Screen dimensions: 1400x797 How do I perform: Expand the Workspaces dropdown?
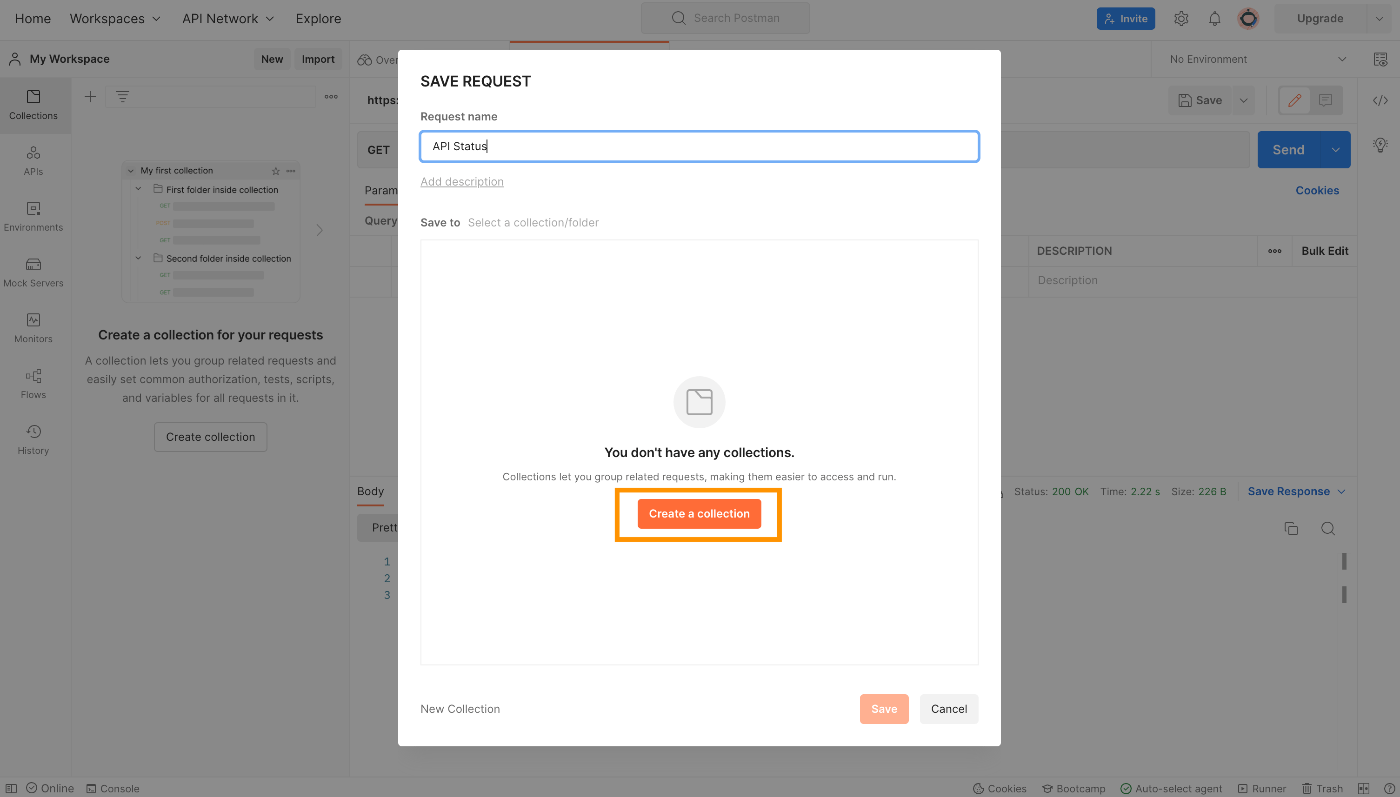point(115,18)
